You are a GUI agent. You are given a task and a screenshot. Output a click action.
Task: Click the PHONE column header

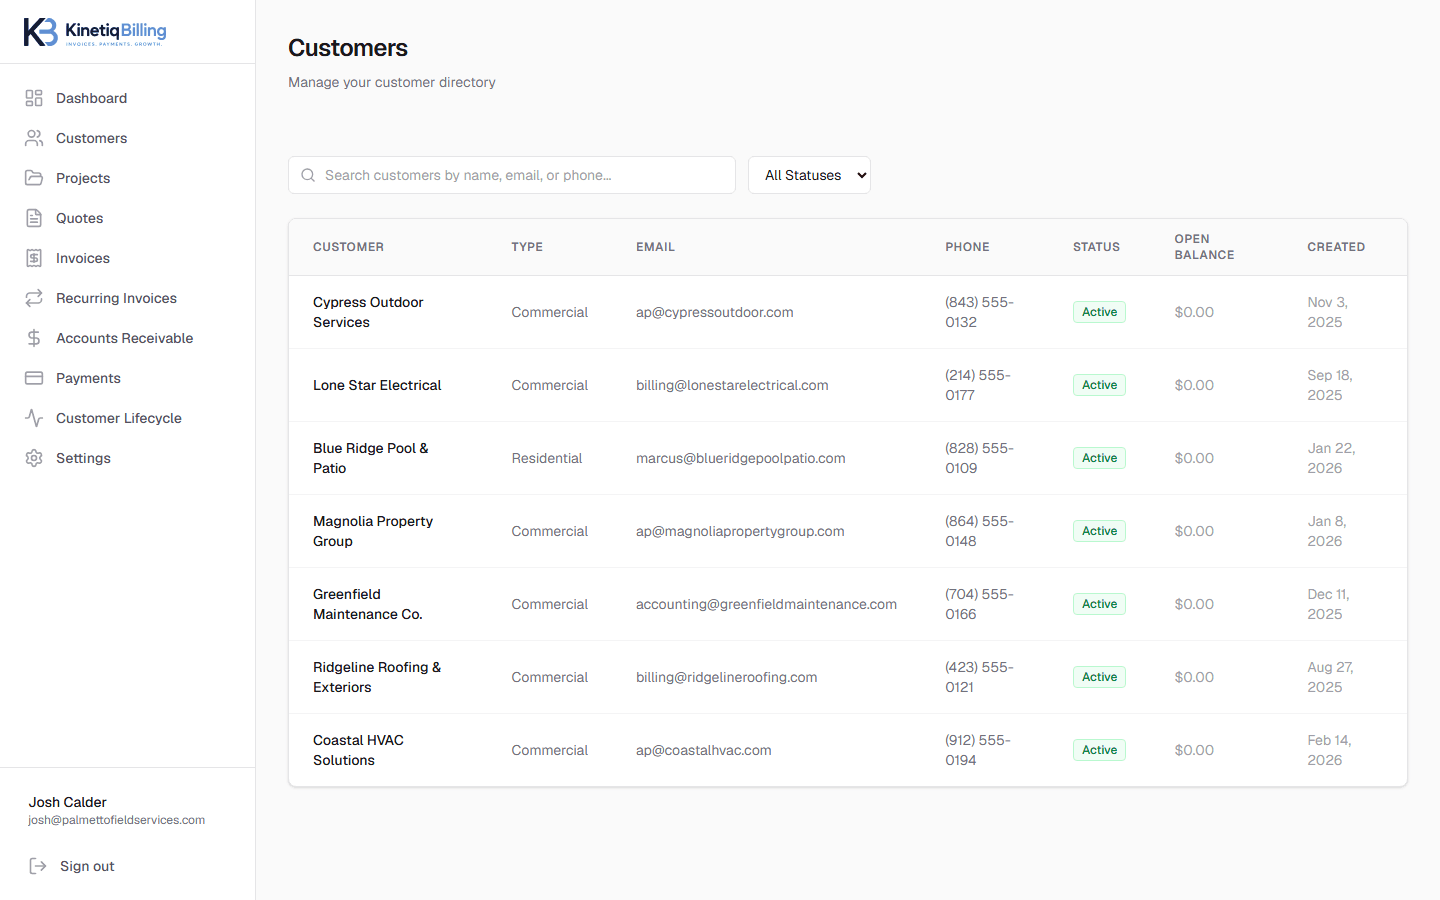[x=967, y=247]
